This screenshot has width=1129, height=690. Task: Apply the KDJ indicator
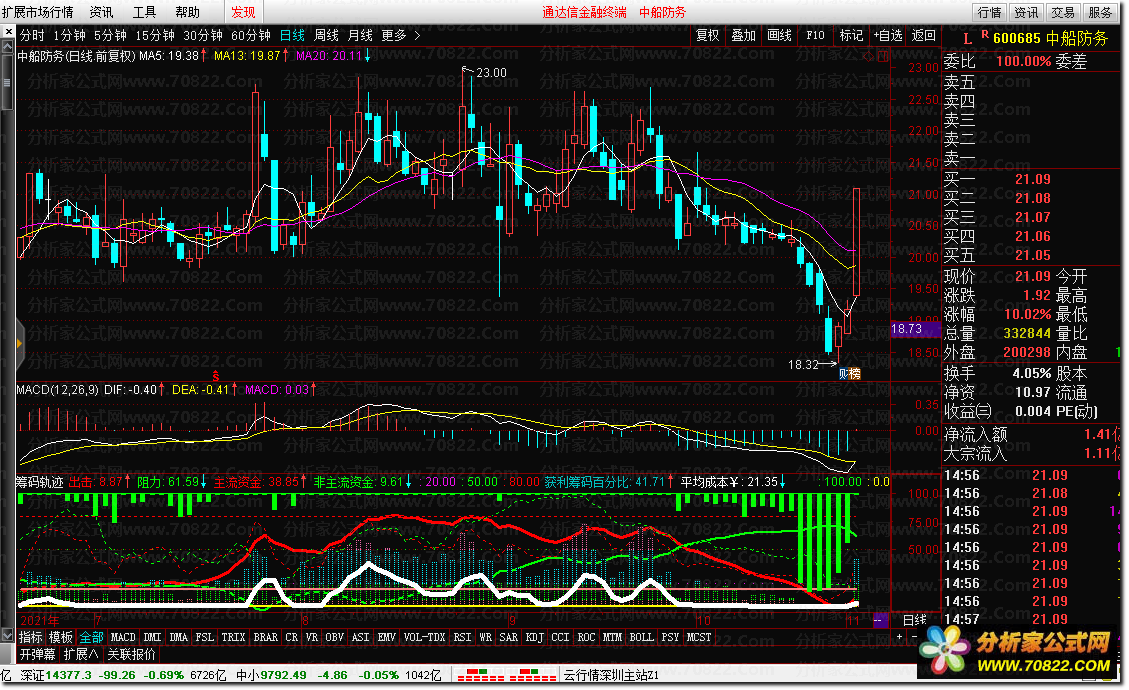[534, 637]
